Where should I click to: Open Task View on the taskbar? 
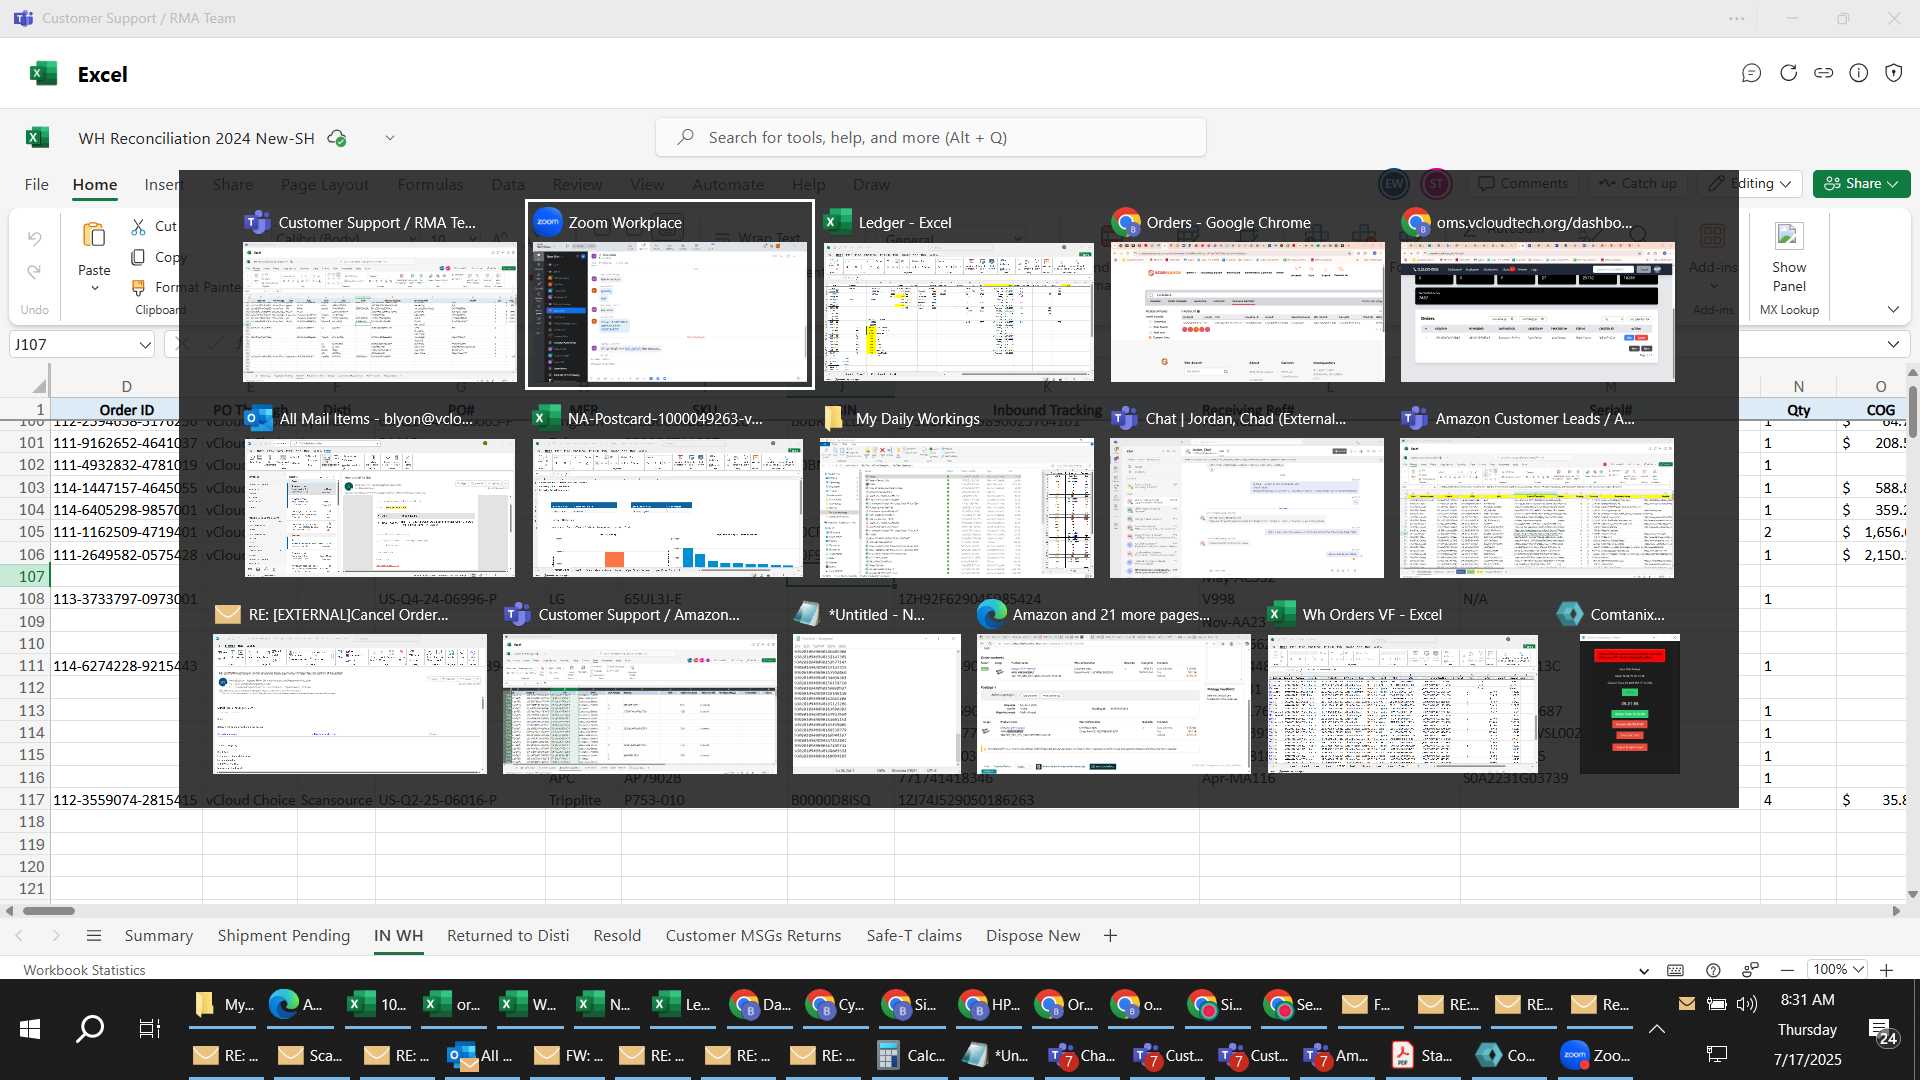(x=149, y=1029)
